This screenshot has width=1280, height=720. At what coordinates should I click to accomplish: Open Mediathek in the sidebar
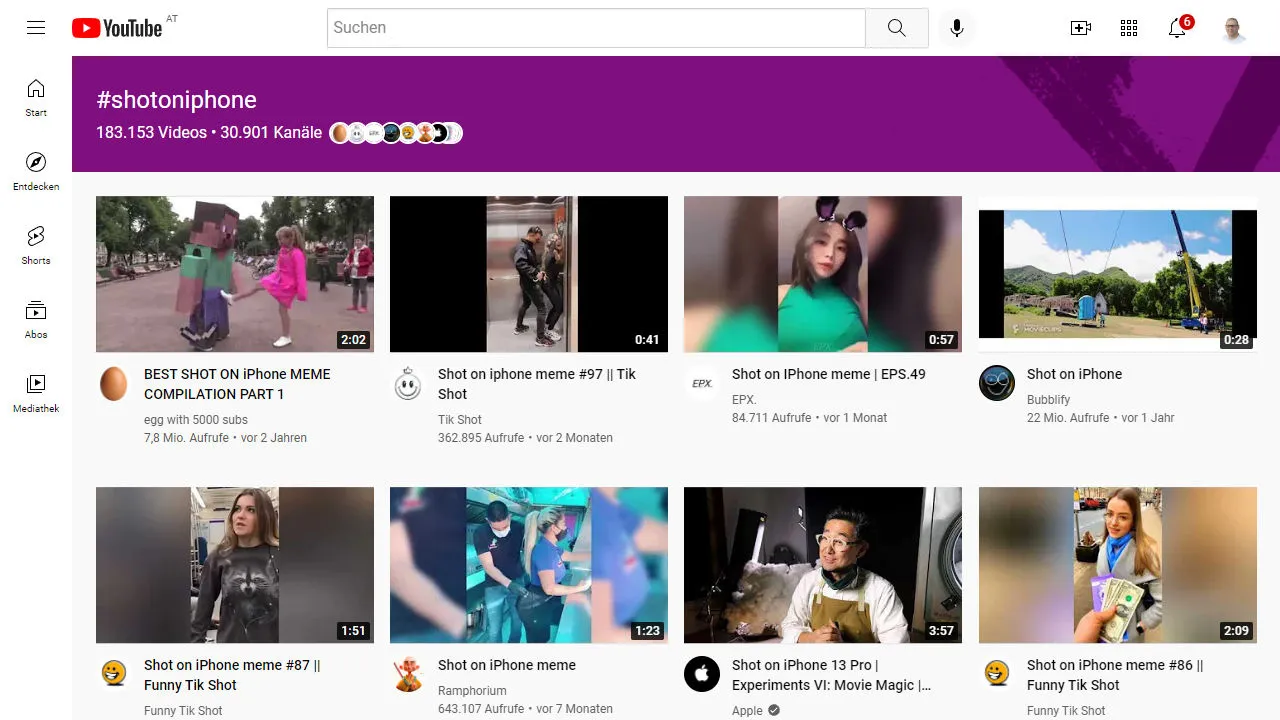(x=36, y=393)
